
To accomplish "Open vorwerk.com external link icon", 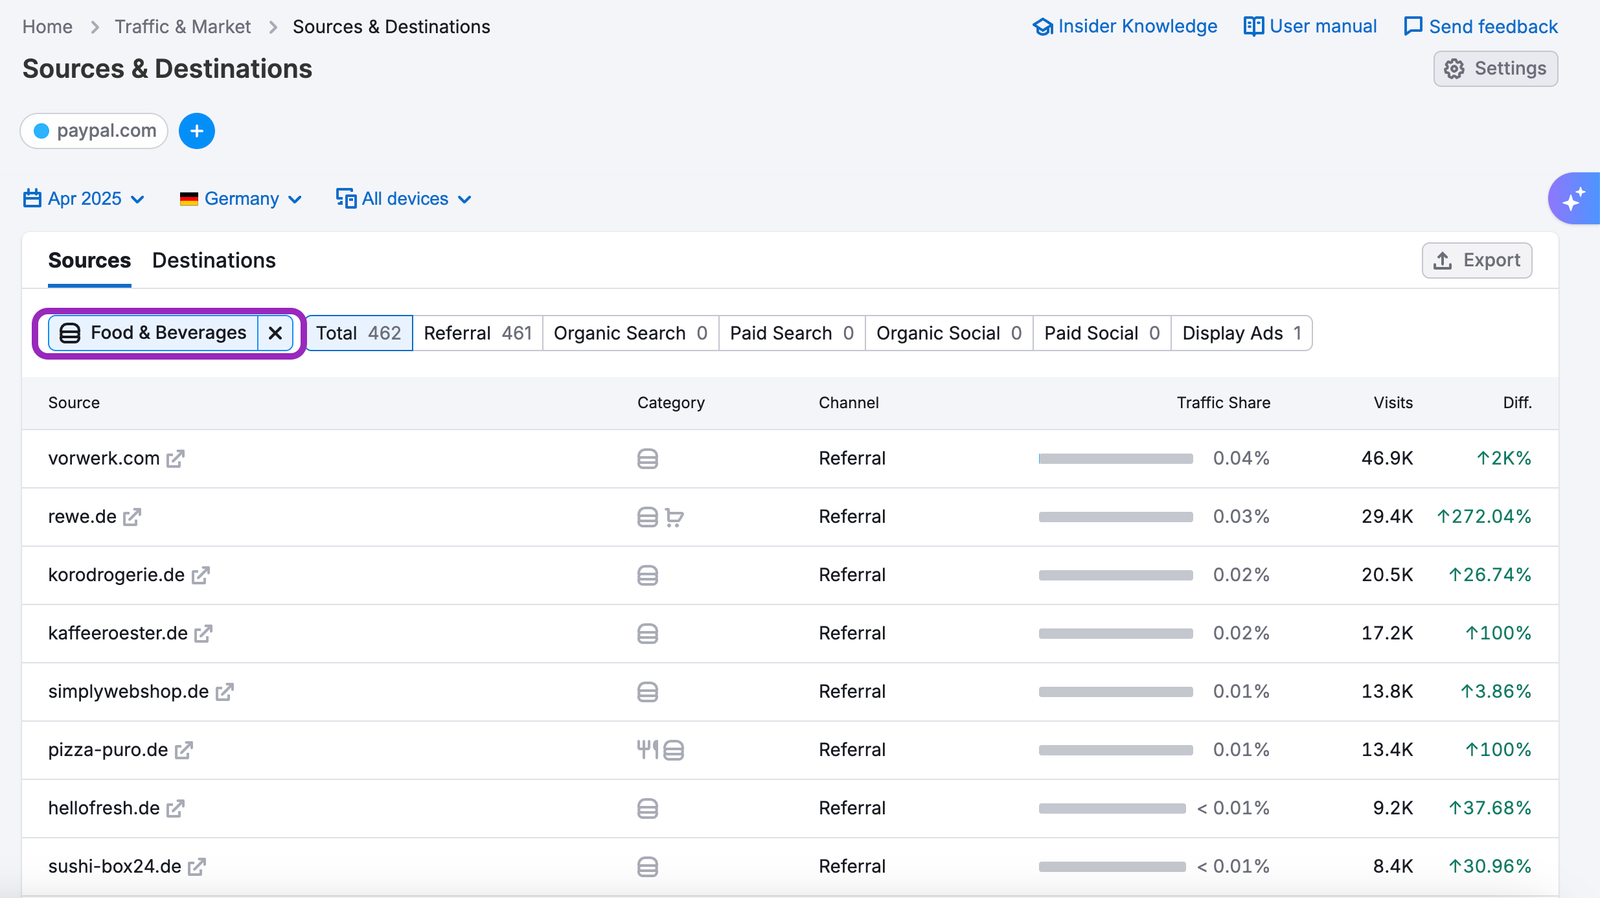I will (x=175, y=459).
